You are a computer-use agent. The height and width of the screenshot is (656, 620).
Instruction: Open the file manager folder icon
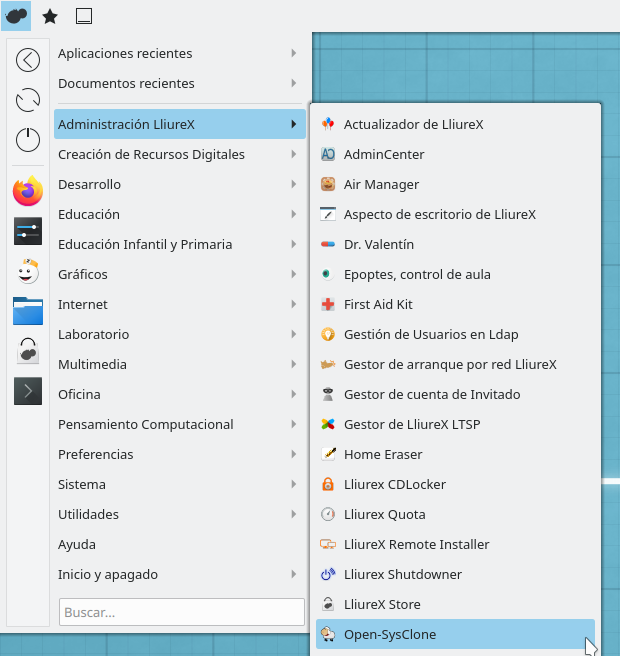28,310
